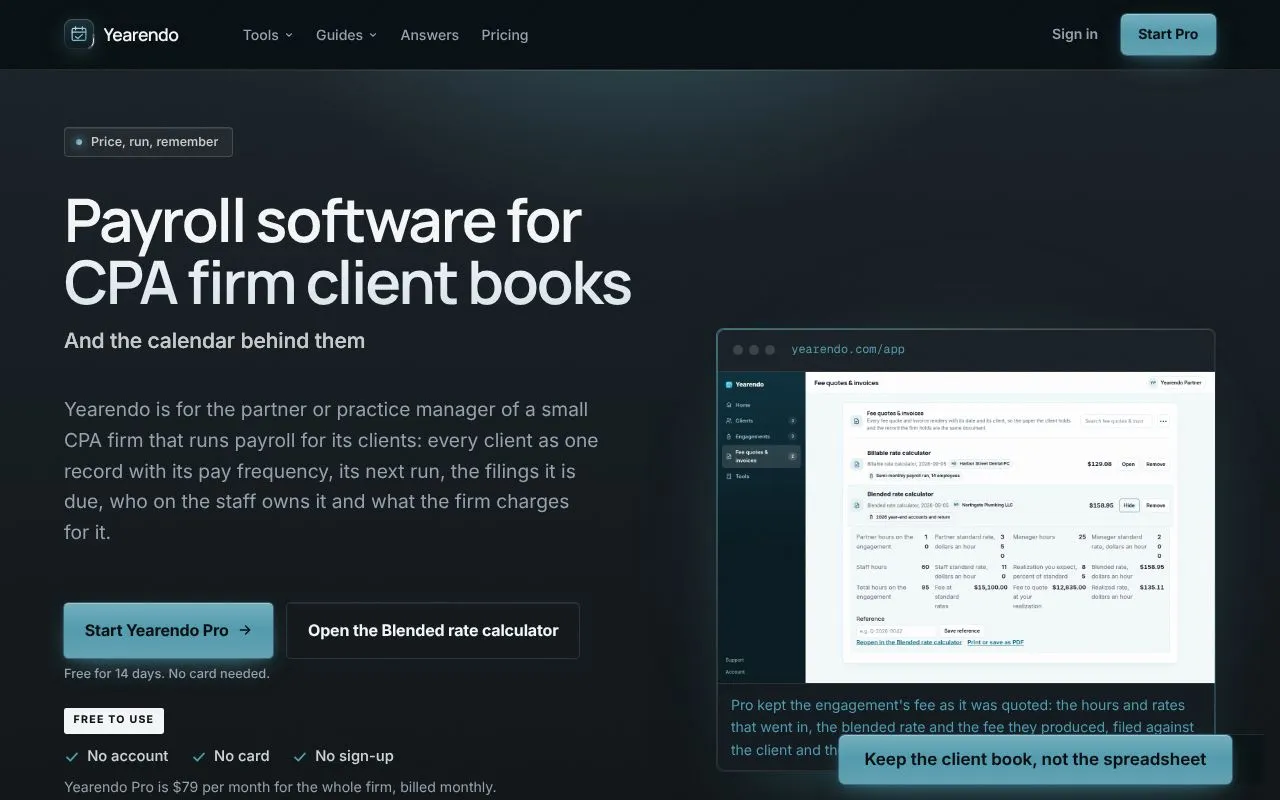Click the checkmark icon beside "No sign-up"
Viewport: 1280px width, 800px height.
300,757
